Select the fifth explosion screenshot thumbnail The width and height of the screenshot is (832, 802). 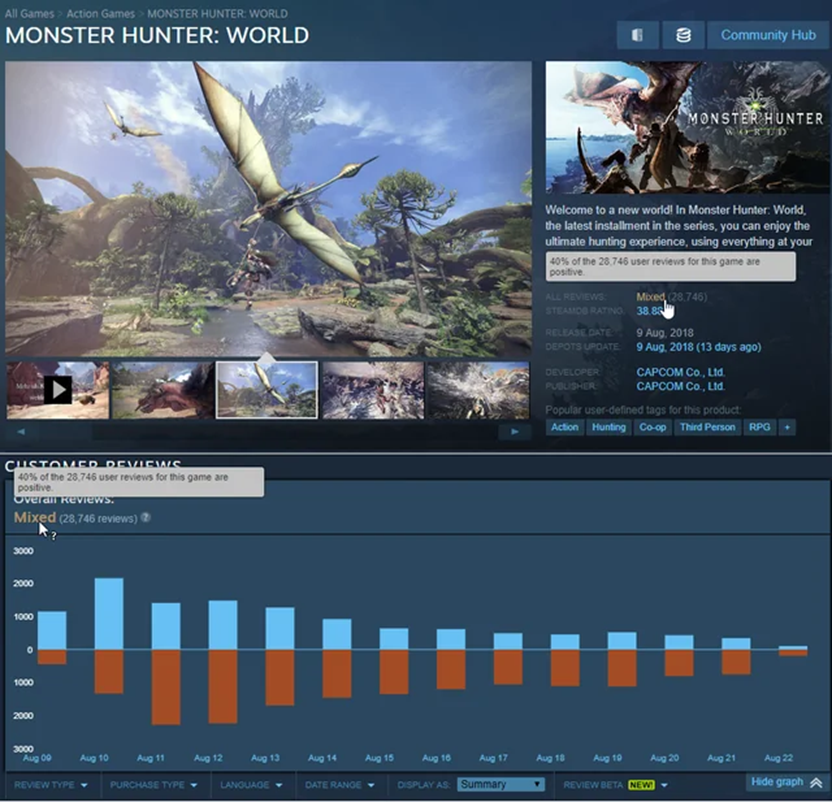pos(478,390)
